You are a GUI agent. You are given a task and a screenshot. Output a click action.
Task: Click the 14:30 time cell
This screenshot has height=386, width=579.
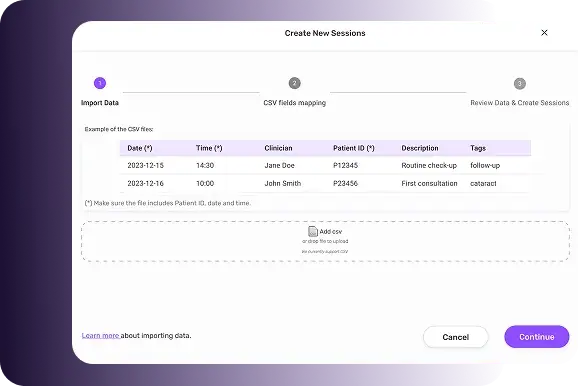tap(205, 165)
